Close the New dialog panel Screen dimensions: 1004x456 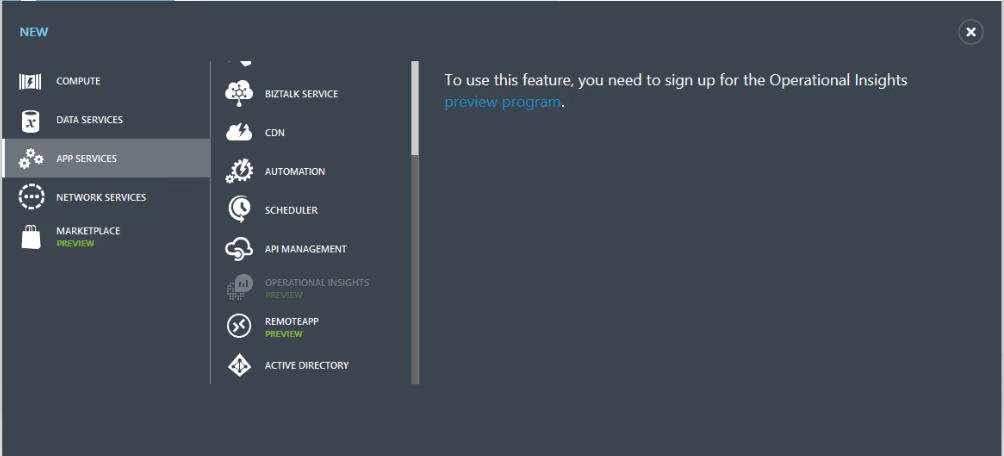pyautogui.click(x=970, y=32)
